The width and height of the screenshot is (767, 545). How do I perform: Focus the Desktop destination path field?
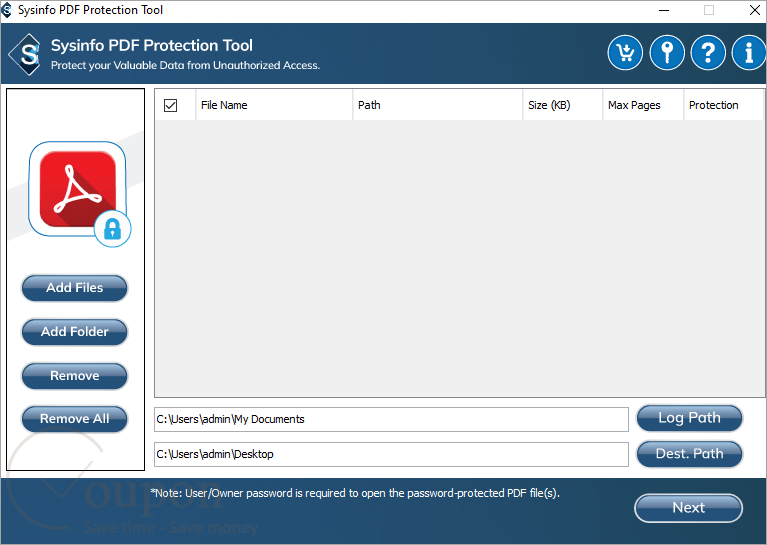(x=391, y=454)
